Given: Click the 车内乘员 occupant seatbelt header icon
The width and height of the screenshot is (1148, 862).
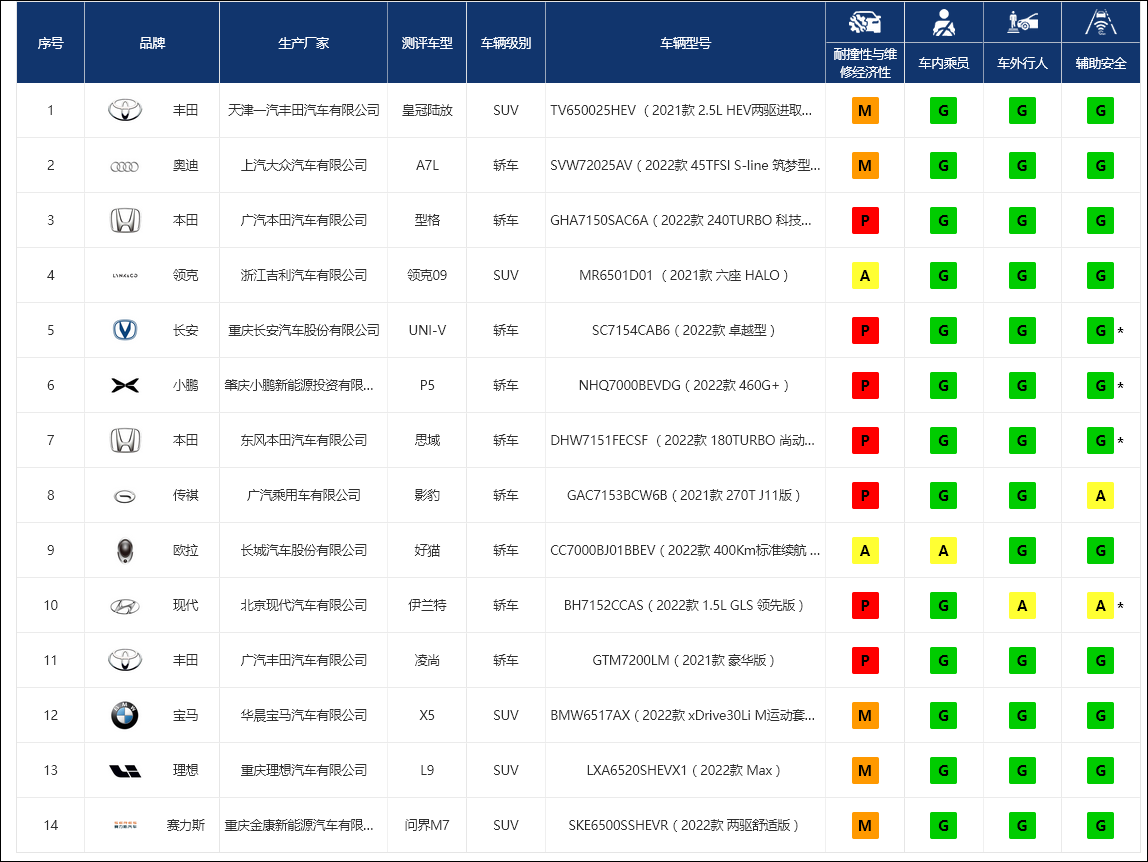Looking at the screenshot, I should [944, 23].
